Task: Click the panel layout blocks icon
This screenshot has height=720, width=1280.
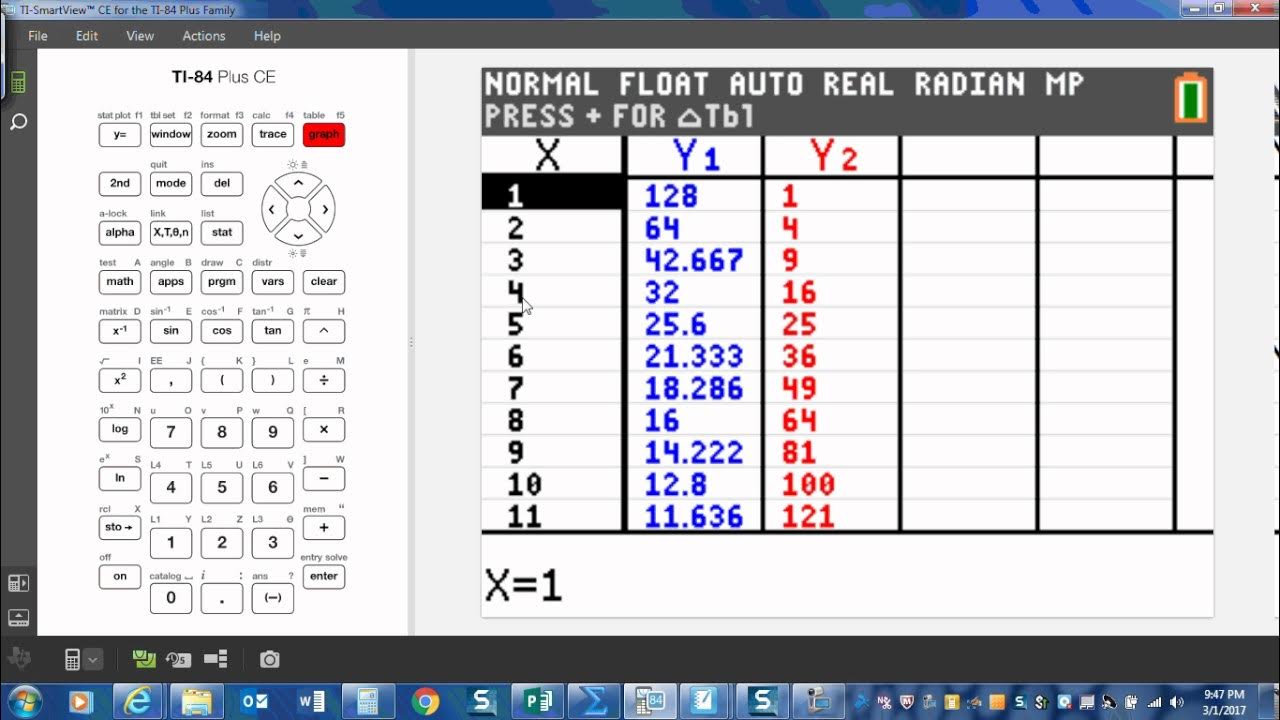Action: pyautogui.click(x=215, y=659)
